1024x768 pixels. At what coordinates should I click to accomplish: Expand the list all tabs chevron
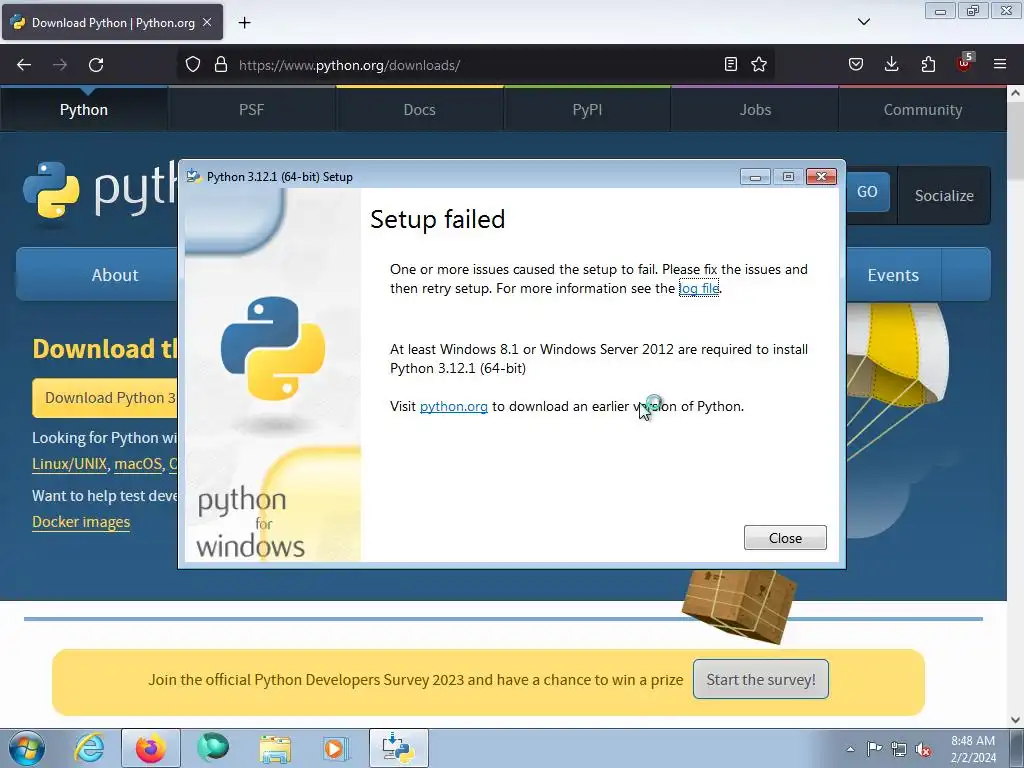coord(863,22)
